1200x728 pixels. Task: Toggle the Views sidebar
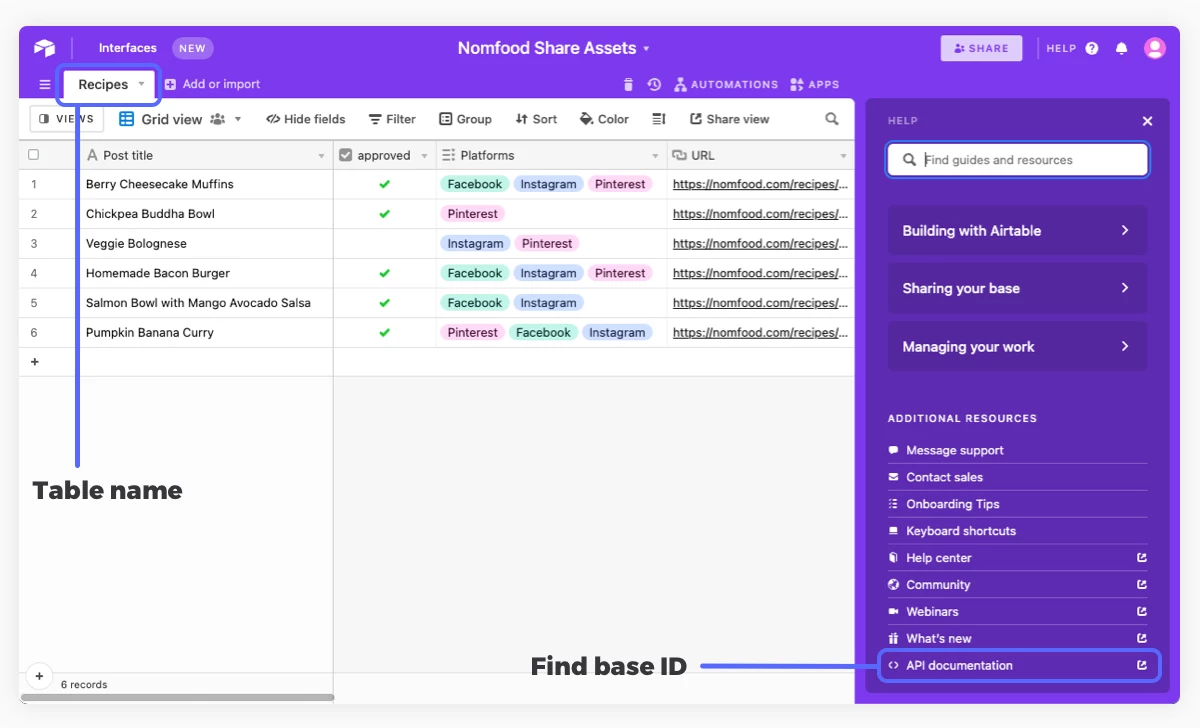(67, 119)
